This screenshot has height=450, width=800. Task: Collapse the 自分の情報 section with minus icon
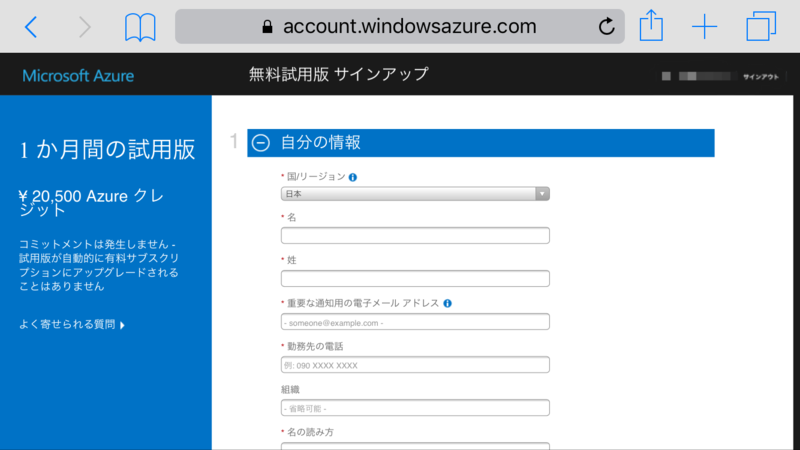point(261,142)
